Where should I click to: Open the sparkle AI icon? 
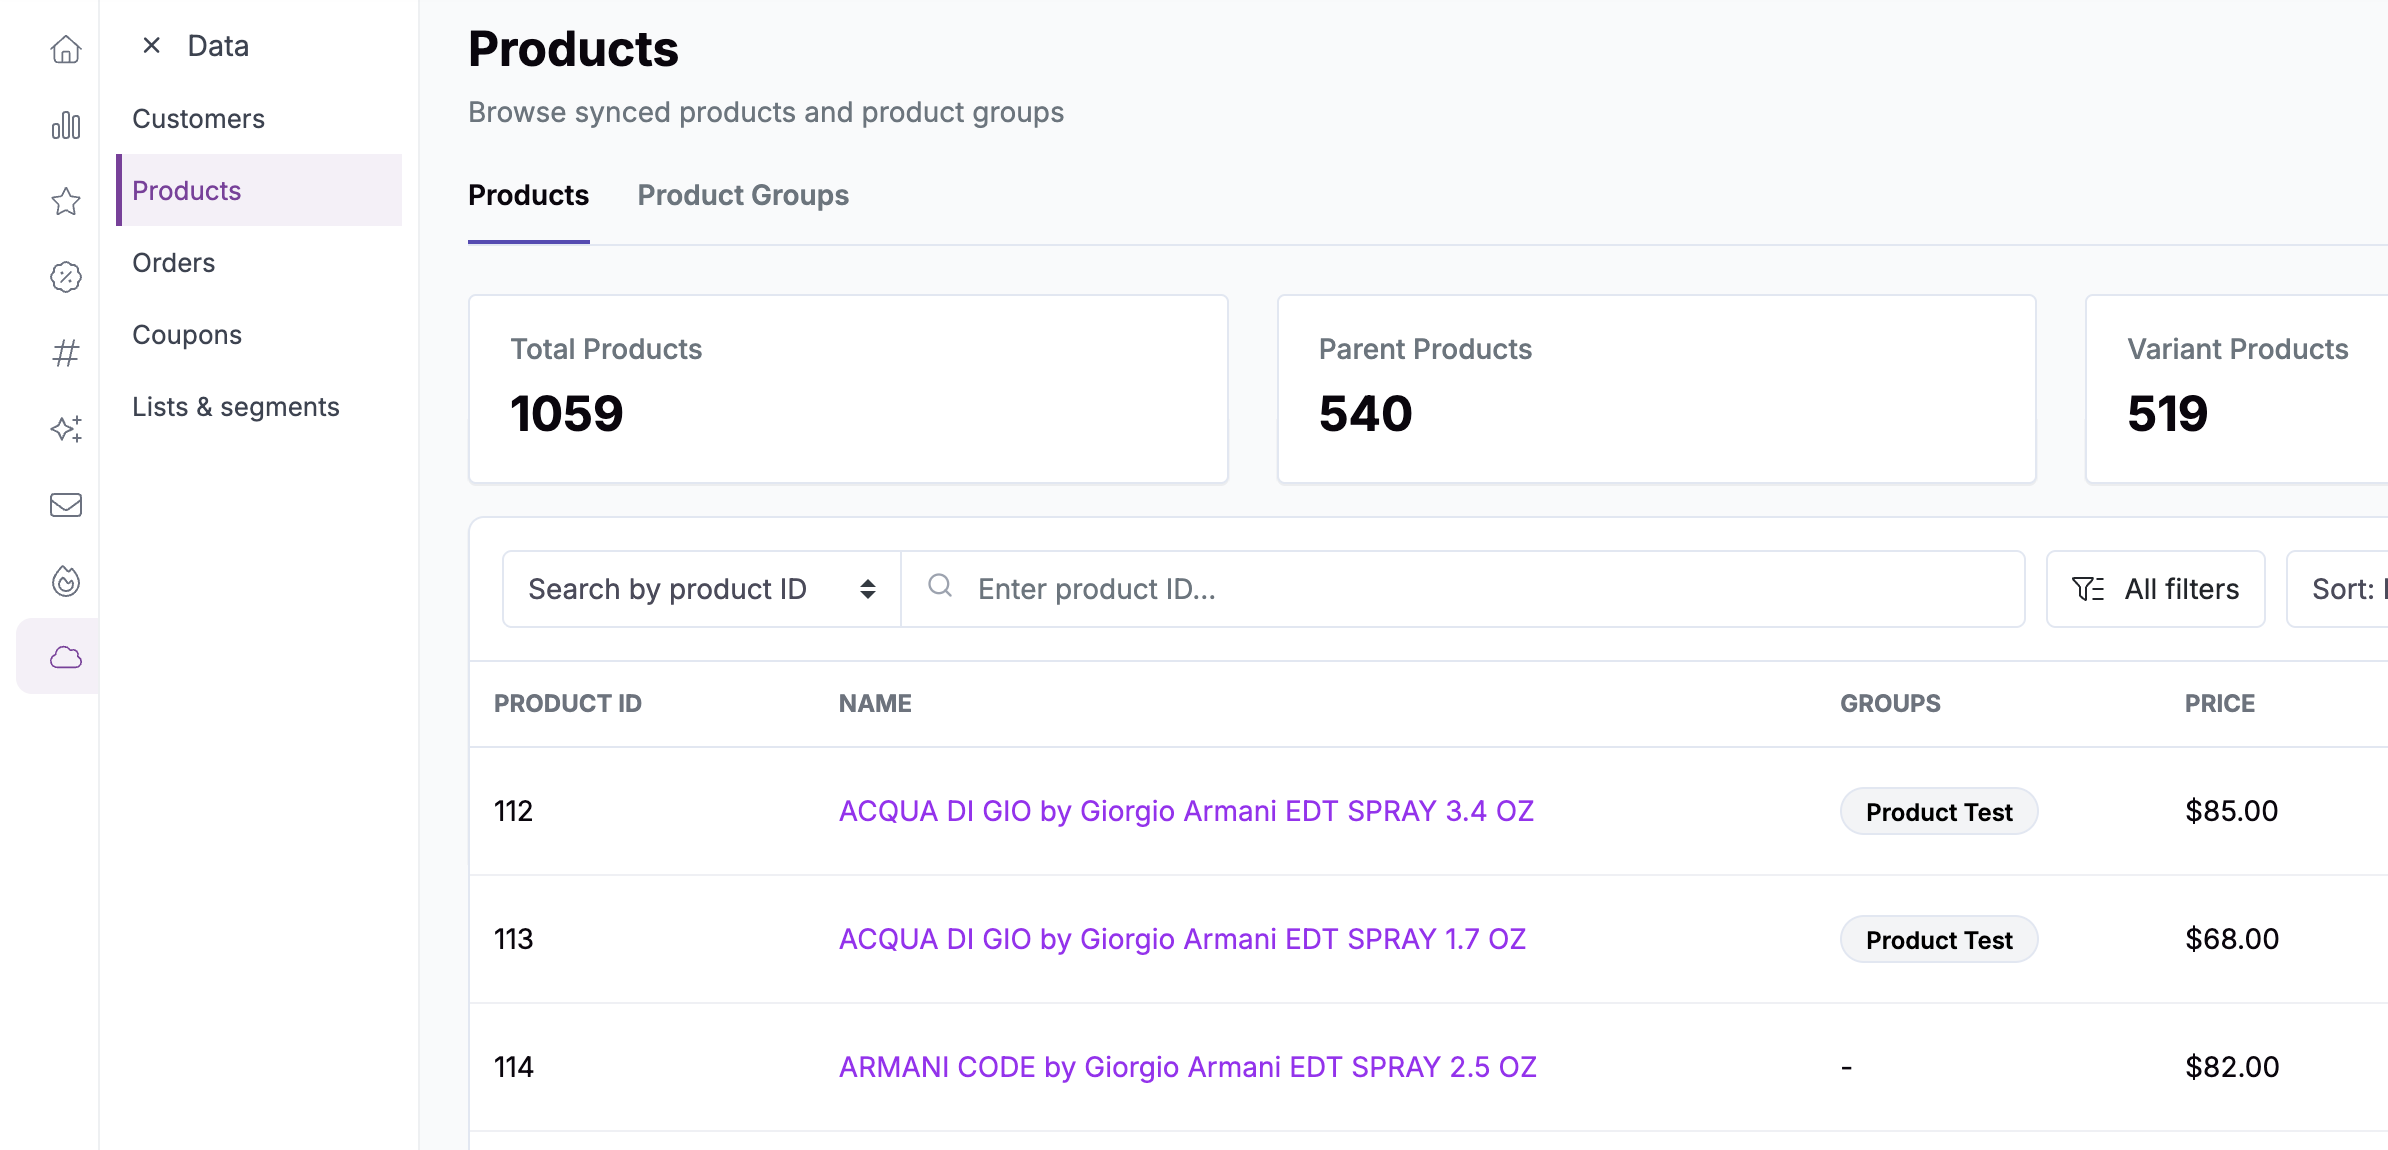(66, 429)
